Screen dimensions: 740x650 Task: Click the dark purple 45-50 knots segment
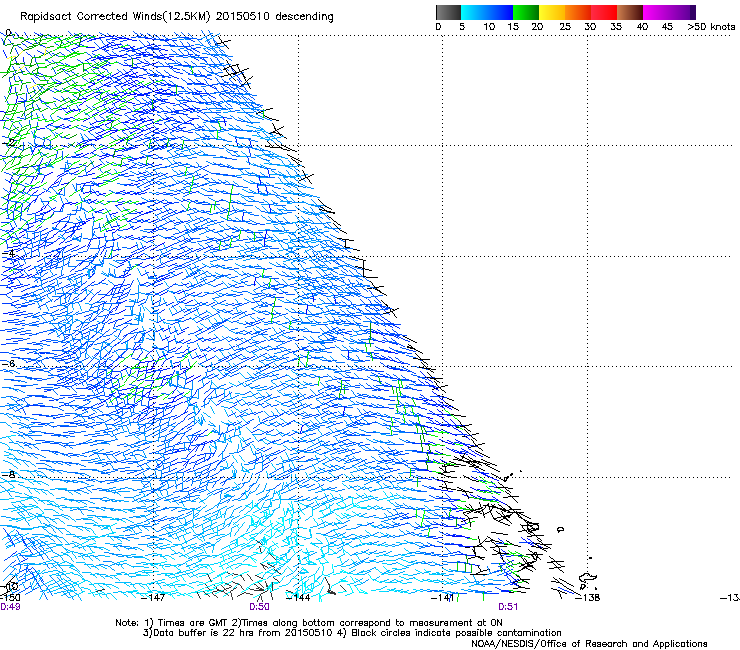click(682, 12)
